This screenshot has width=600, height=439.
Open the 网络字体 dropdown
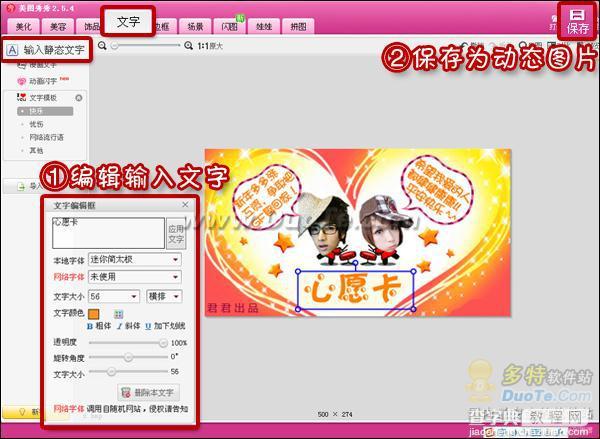tap(135, 277)
